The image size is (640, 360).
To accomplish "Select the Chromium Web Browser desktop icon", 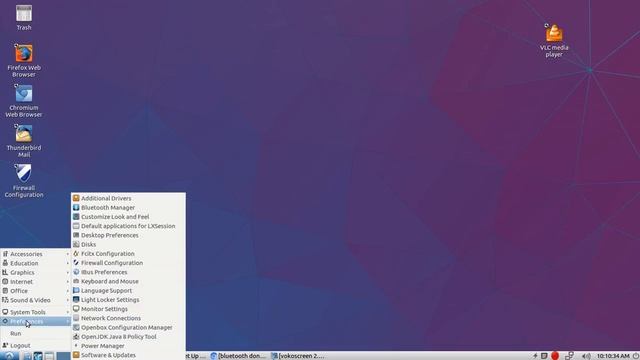I will [24, 101].
